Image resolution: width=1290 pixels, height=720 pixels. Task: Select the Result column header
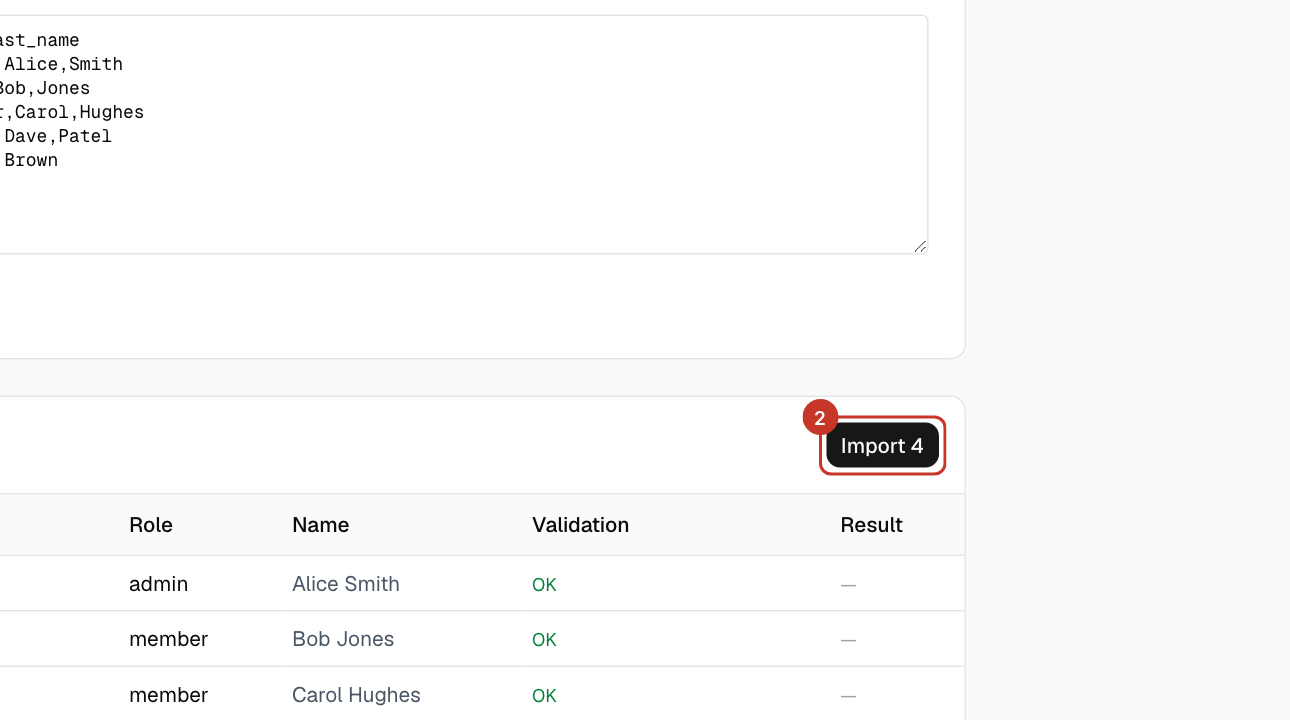click(872, 525)
